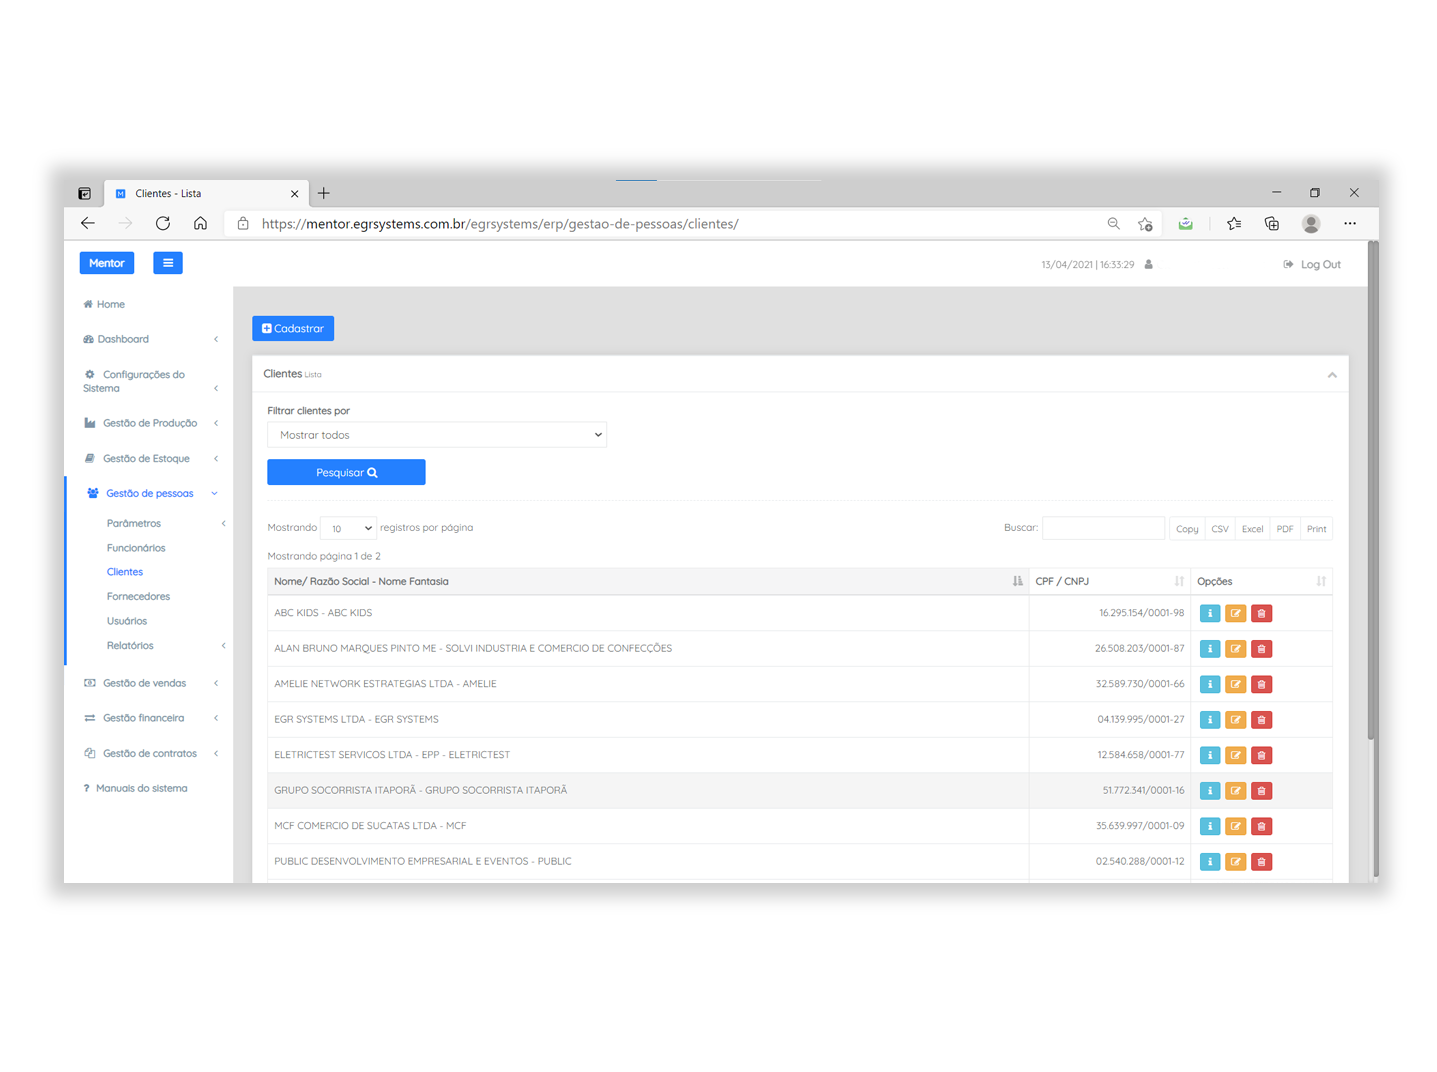Viewport: 1437px width, 1072px height.
Task: Edit the ABC KIDS client record
Action: [x=1235, y=613]
